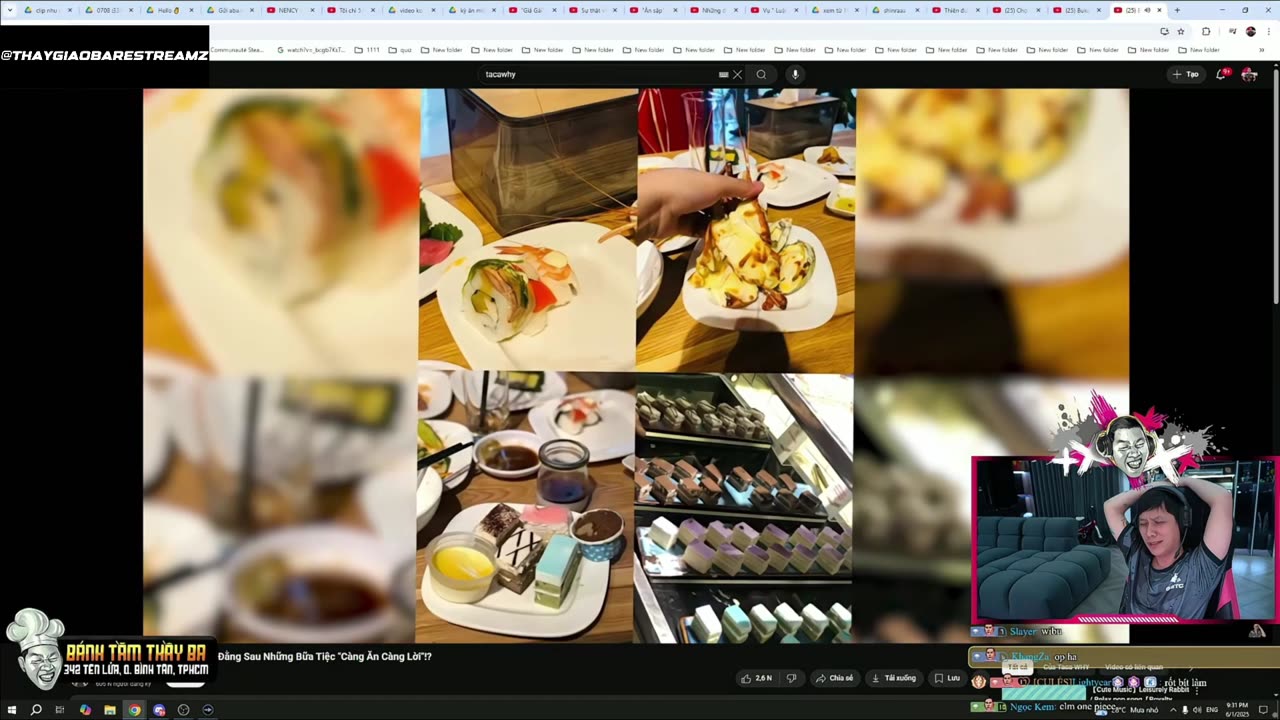
Task: Like the video with the thumbs-up button
Action: click(x=756, y=678)
